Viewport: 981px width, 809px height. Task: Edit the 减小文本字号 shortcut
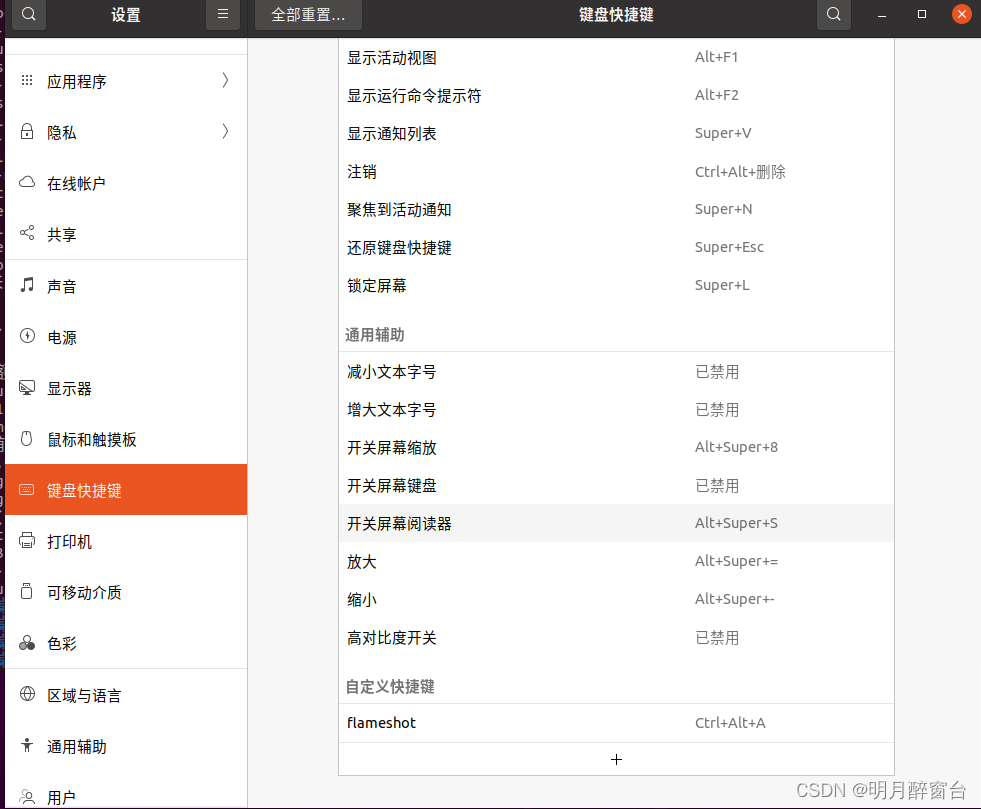tap(616, 372)
